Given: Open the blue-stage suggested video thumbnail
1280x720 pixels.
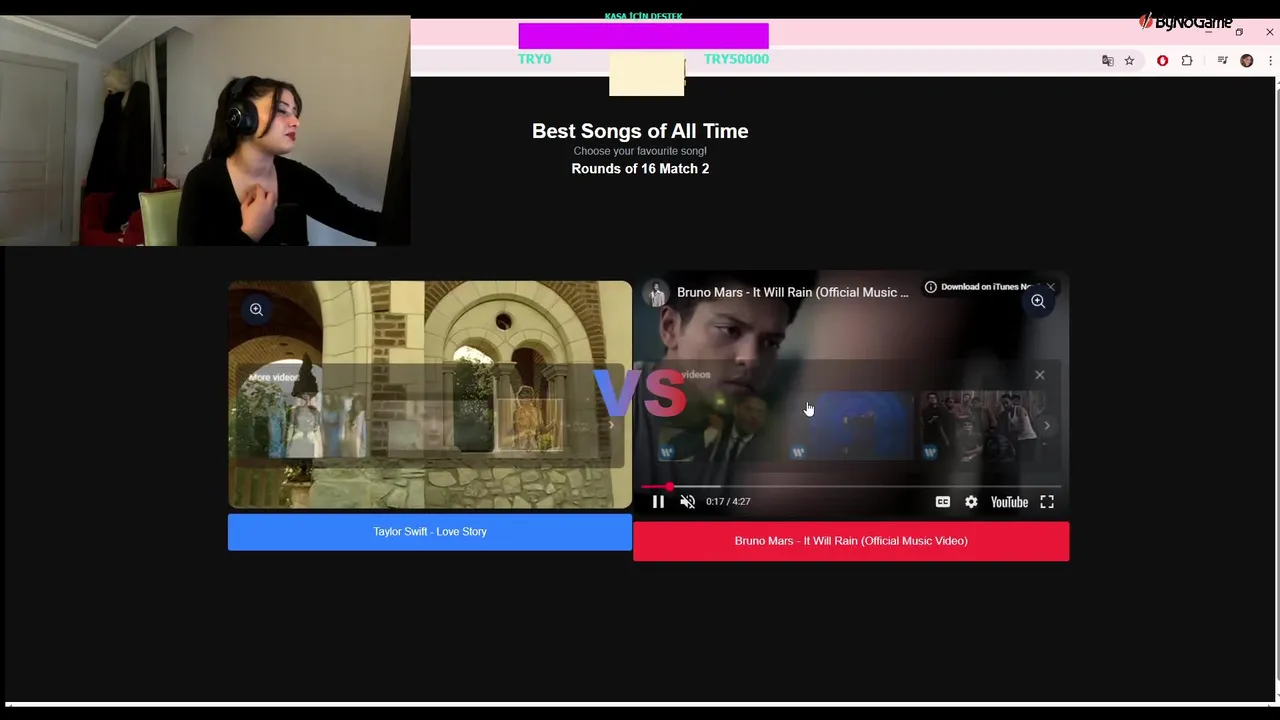Looking at the screenshot, I should 850,426.
